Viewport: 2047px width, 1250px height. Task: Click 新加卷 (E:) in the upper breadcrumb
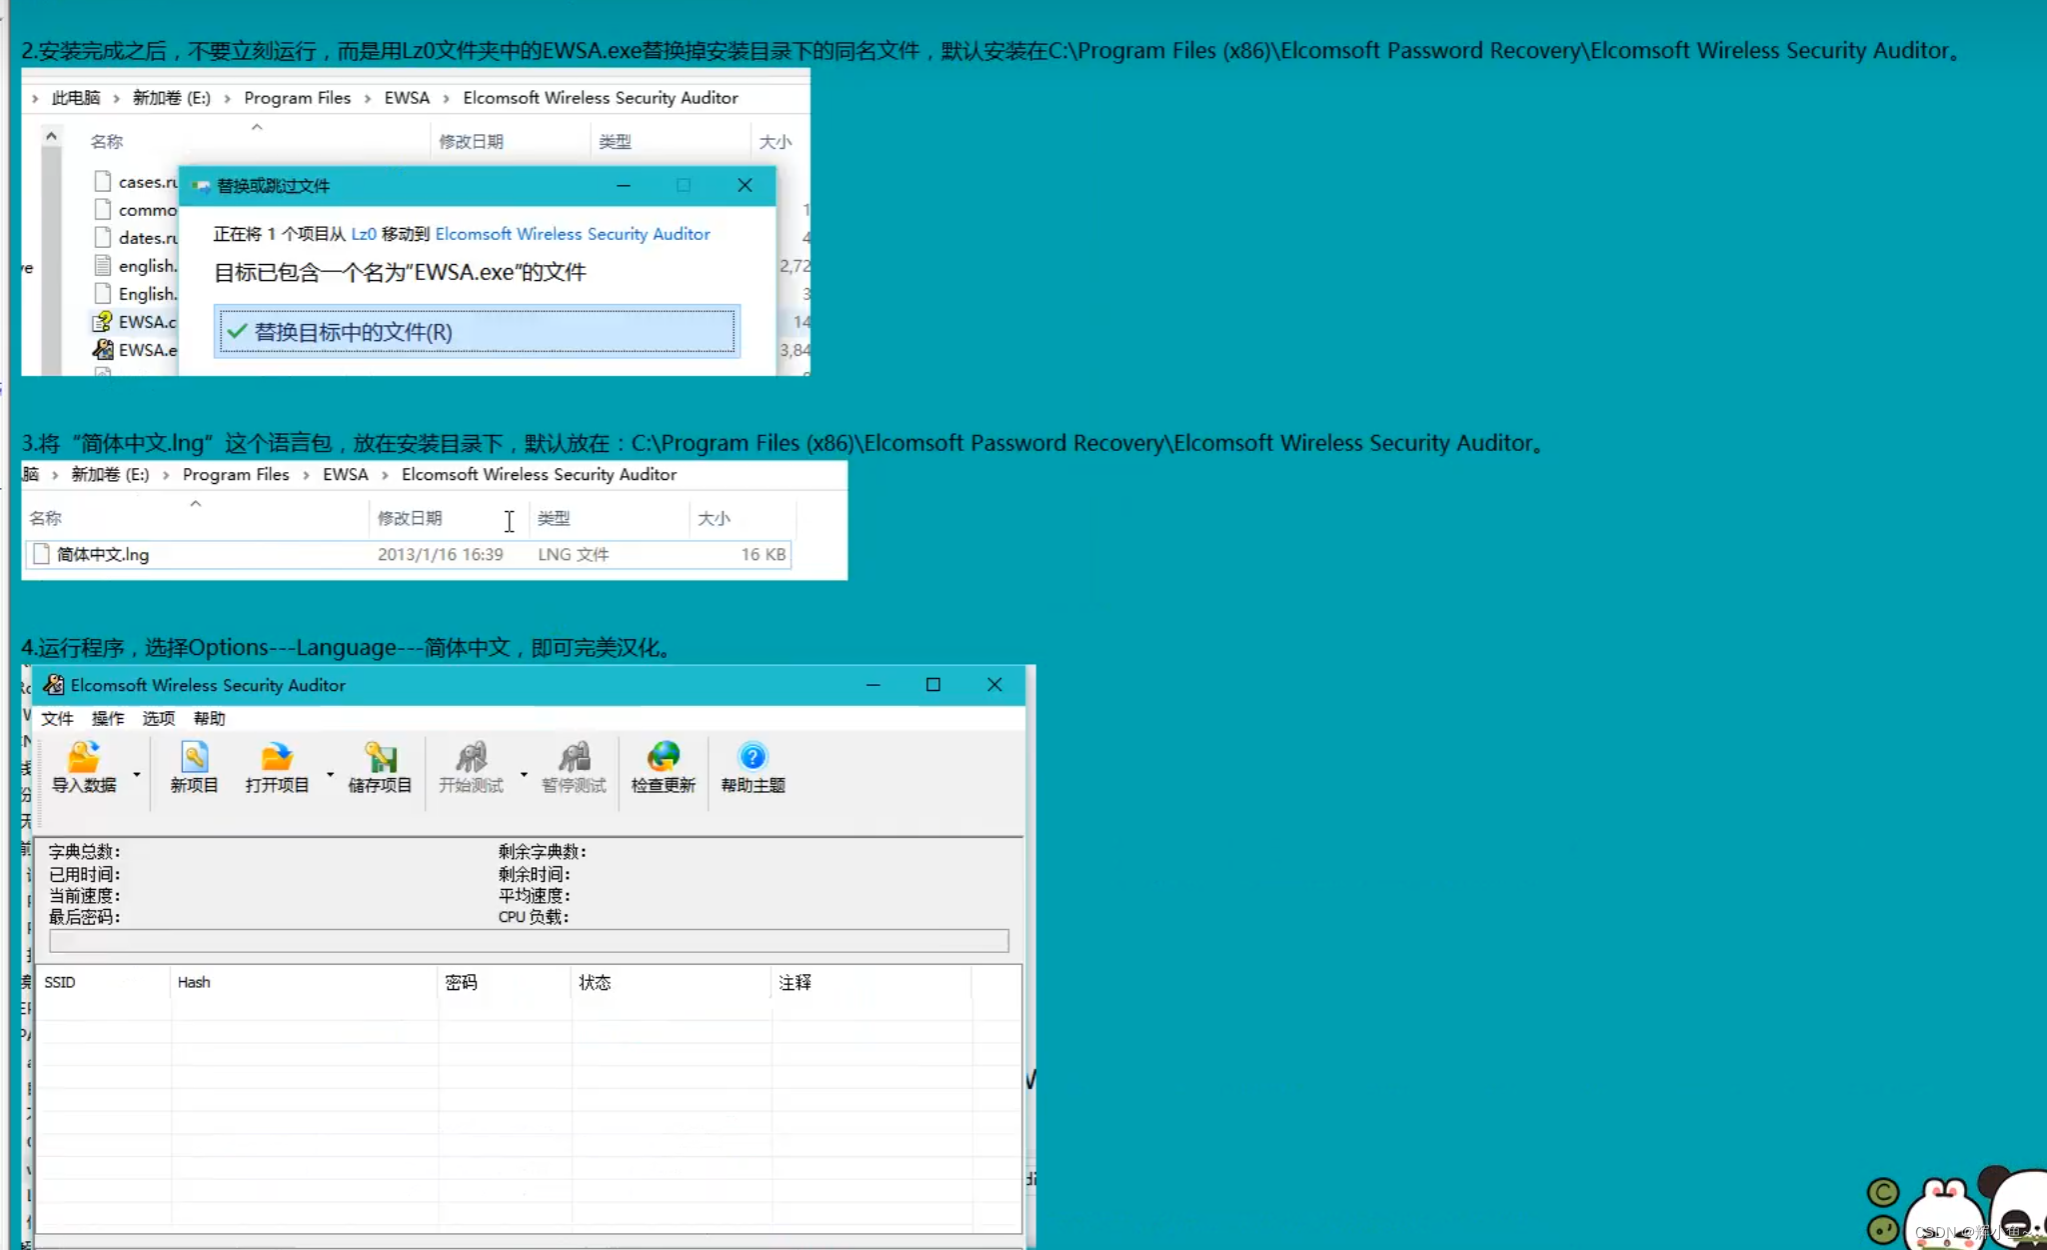pos(172,98)
